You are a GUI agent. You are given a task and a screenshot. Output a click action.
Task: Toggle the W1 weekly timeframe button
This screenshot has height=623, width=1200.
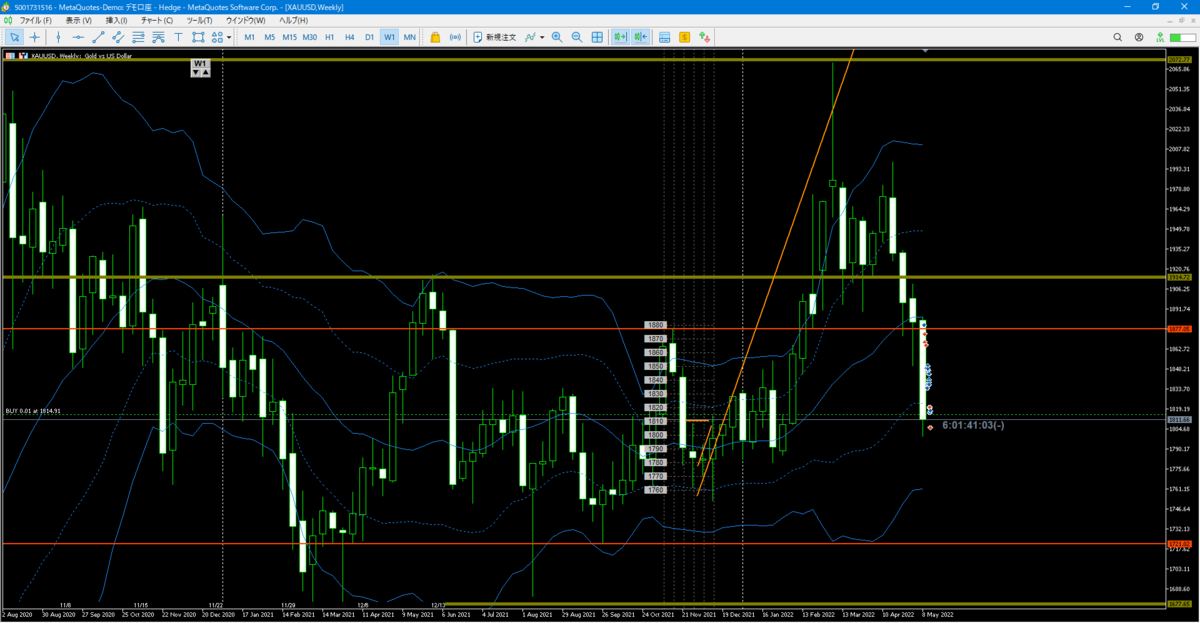click(x=389, y=37)
